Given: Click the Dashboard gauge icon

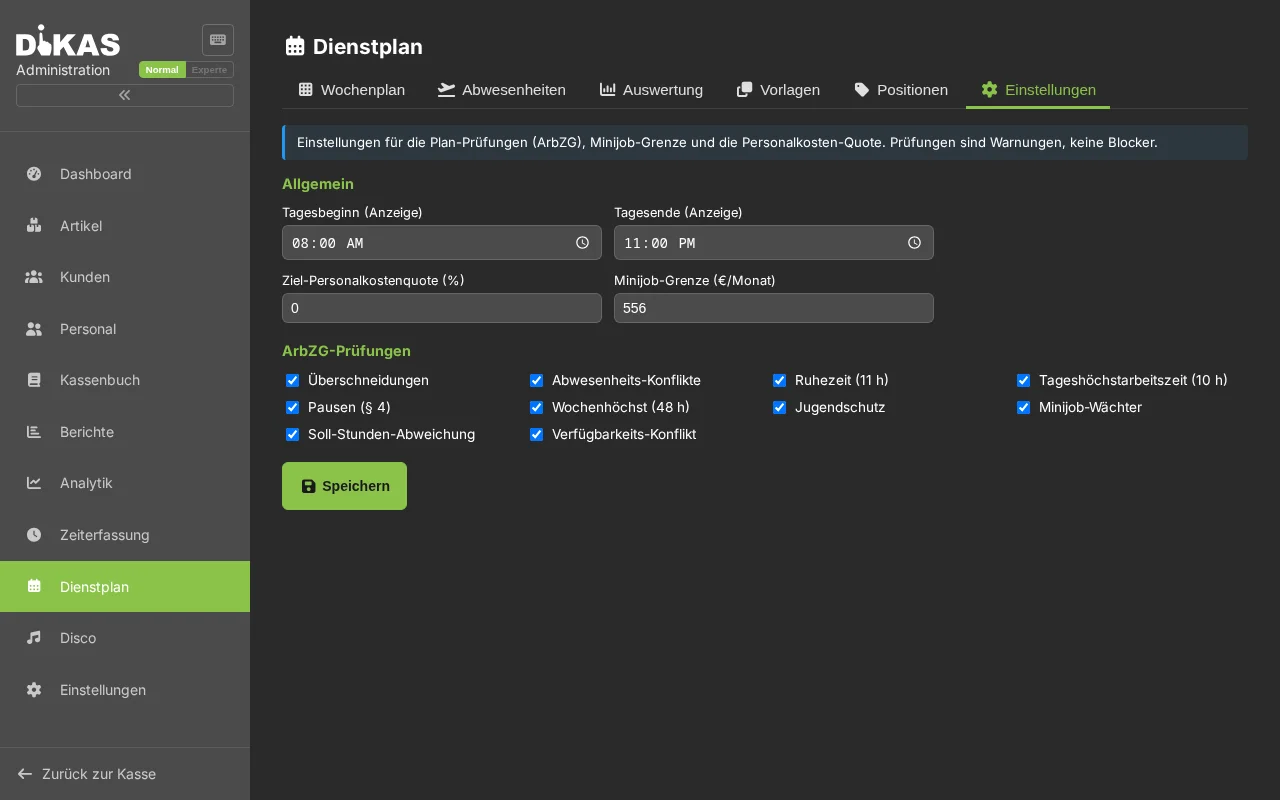Looking at the screenshot, I should point(34,174).
